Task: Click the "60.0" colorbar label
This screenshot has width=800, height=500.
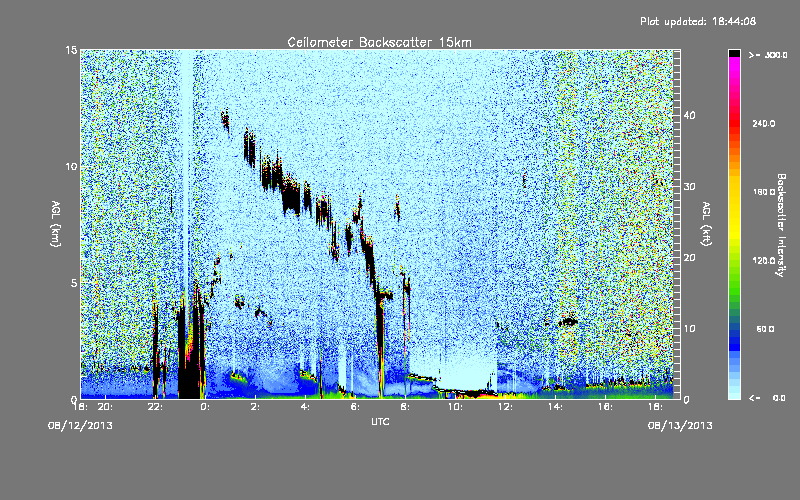Action: 765,329
